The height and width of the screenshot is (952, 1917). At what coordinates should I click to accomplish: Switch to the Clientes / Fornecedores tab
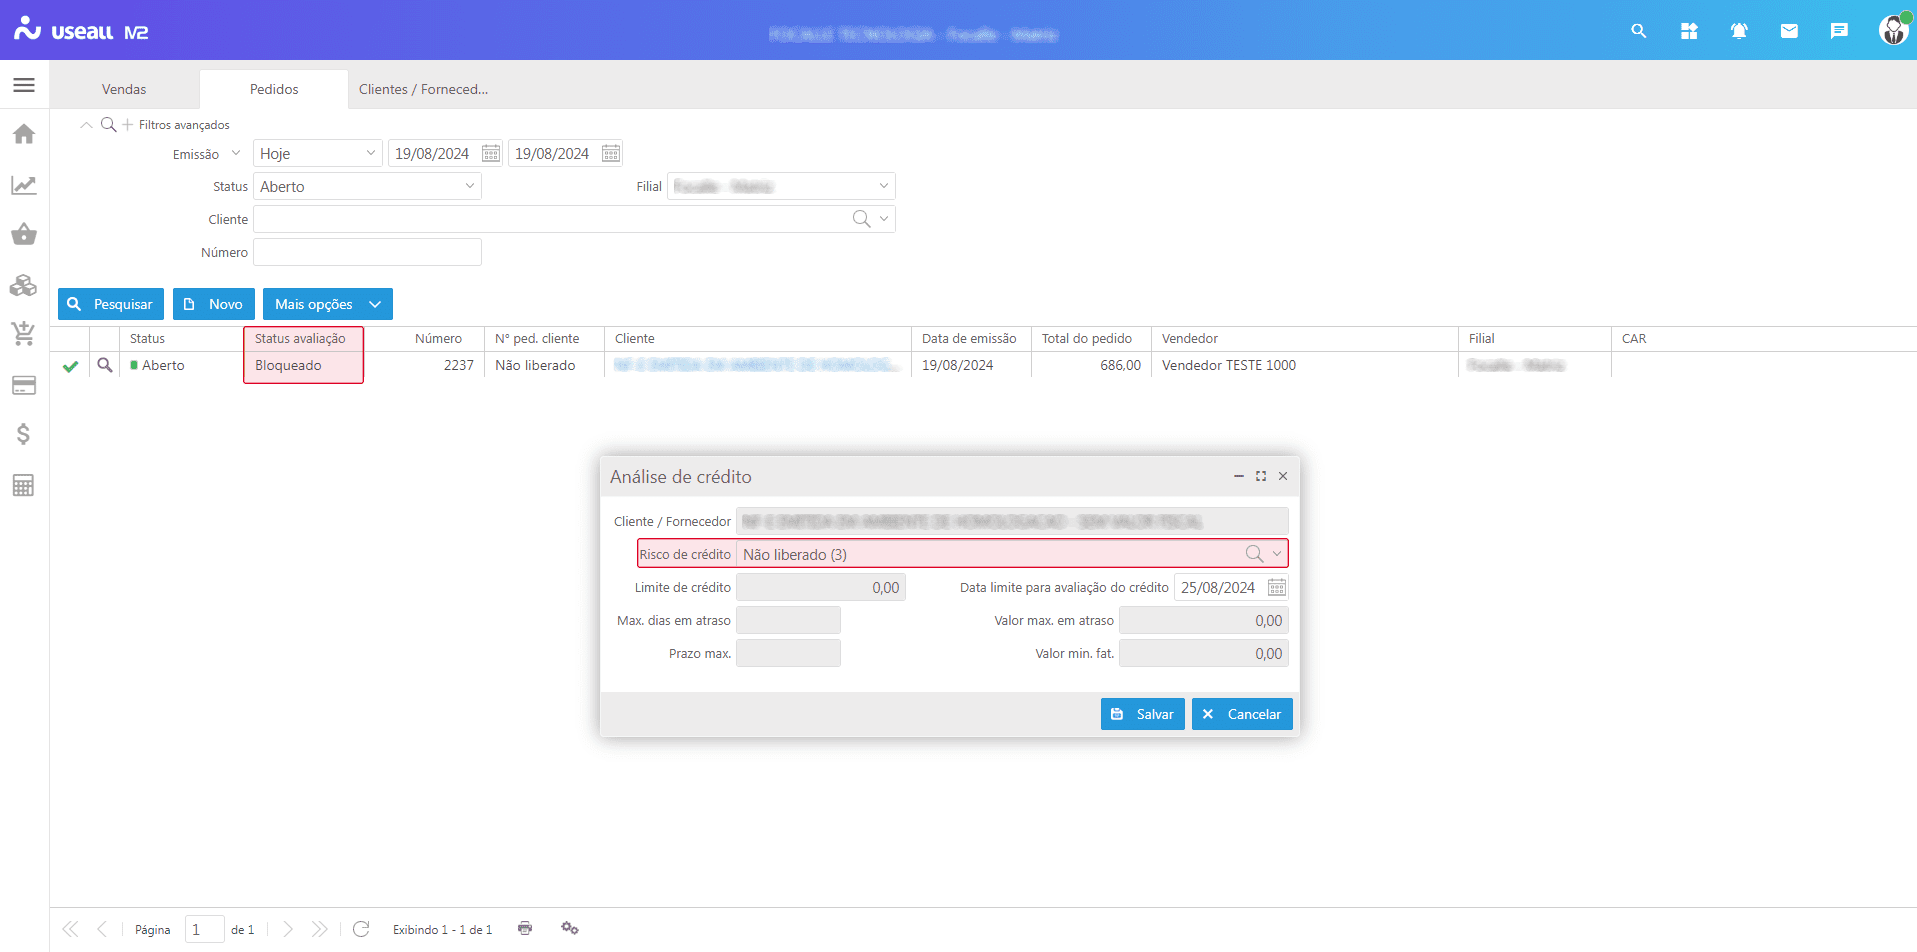[423, 89]
